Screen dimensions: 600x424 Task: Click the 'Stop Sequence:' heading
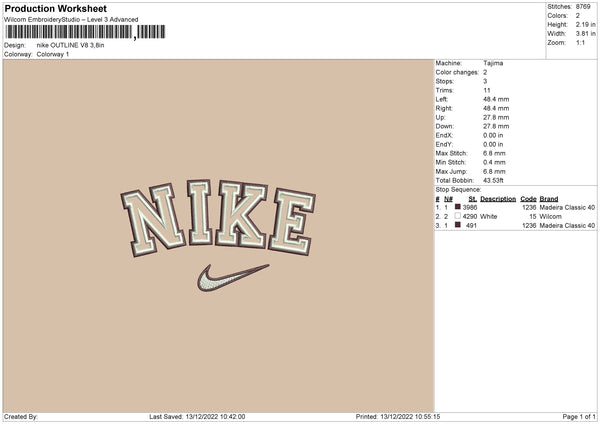(x=458, y=190)
